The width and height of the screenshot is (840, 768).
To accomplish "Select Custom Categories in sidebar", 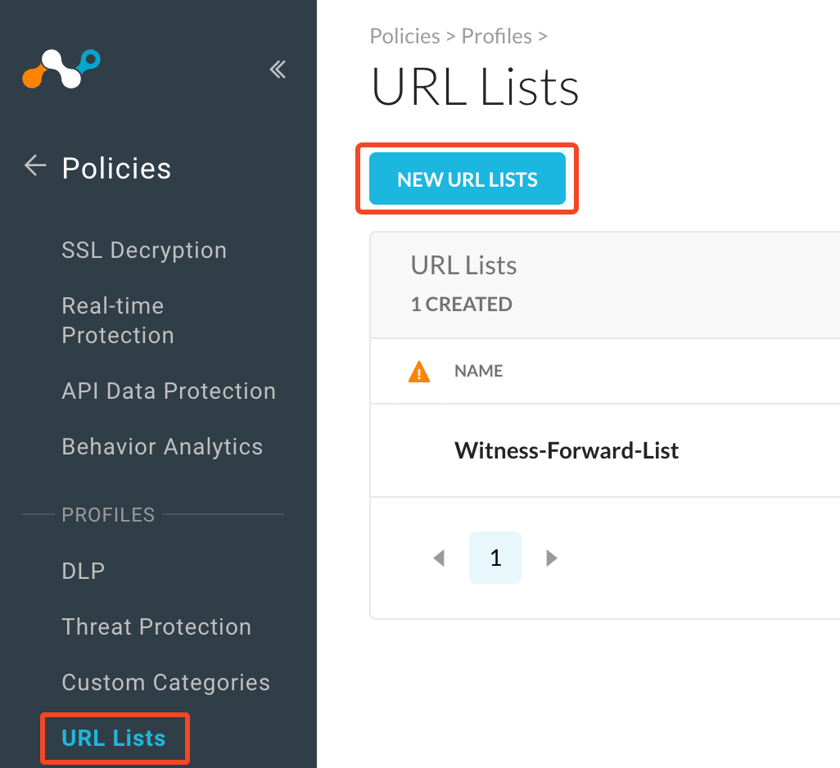I will [x=165, y=683].
